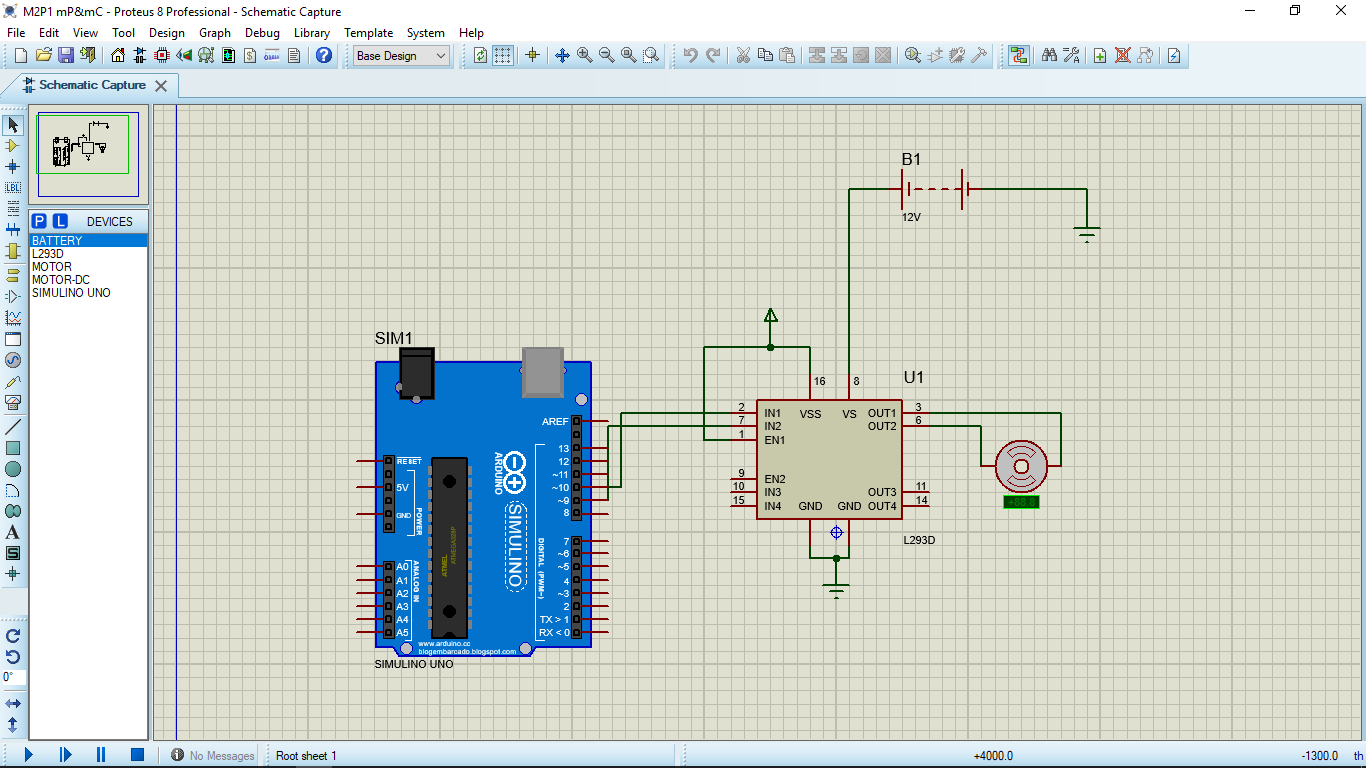Select the Selection Mode arrow tool

pyautogui.click(x=13, y=125)
